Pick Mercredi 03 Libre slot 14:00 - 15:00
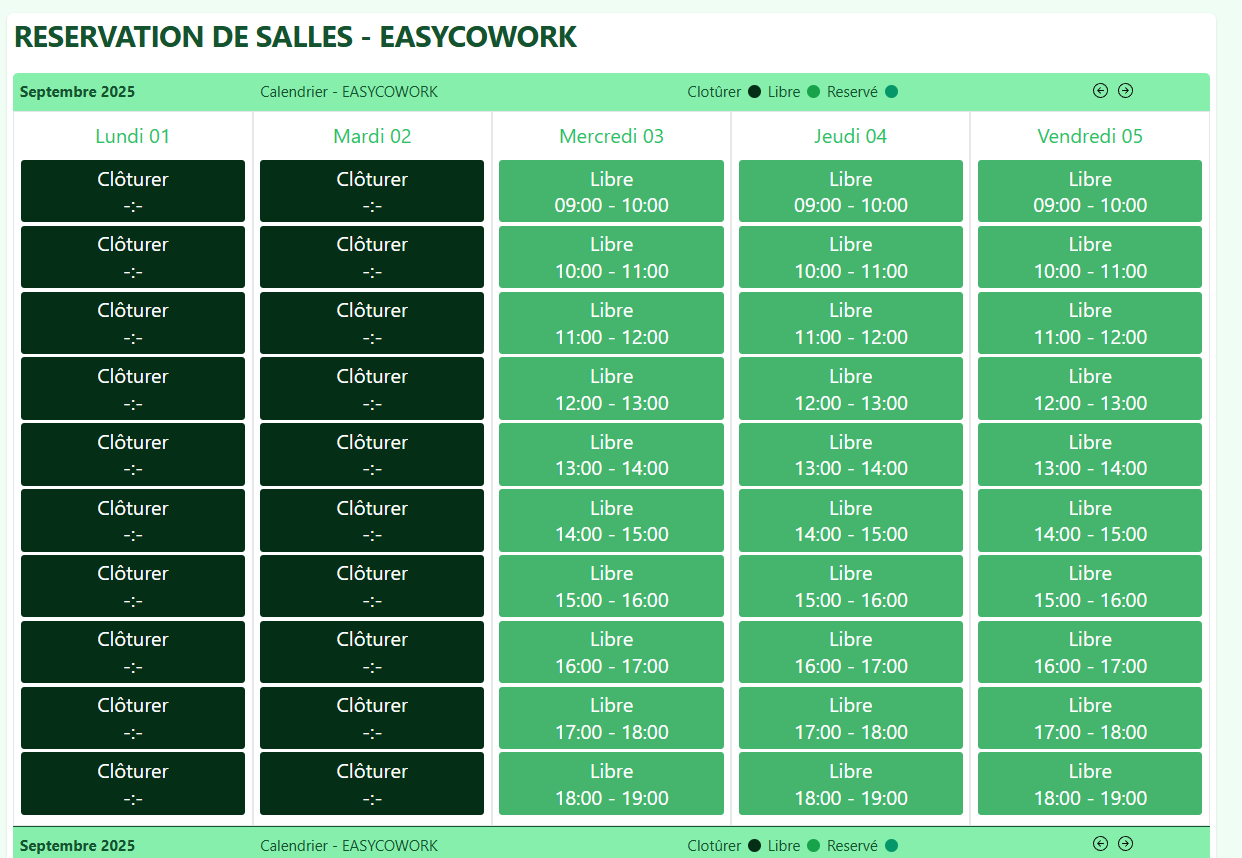 pyautogui.click(x=611, y=520)
